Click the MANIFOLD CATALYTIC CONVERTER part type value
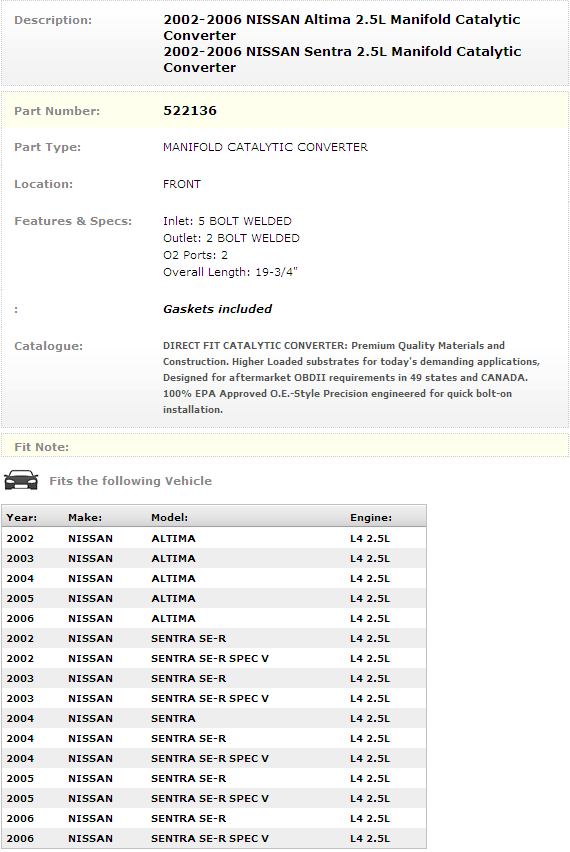Image resolution: width=570 pixels, height=852 pixels. point(265,147)
